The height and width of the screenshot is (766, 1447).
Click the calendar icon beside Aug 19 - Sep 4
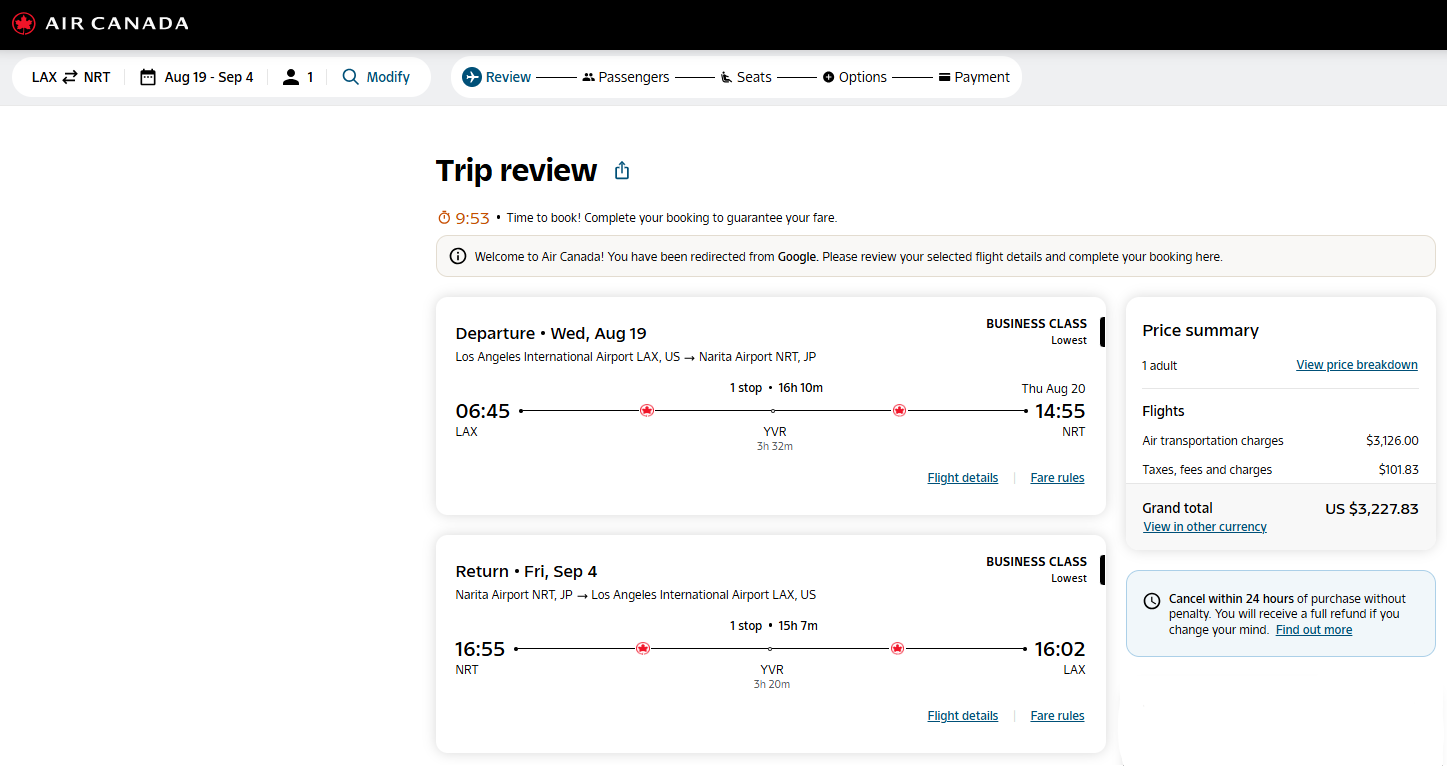click(148, 77)
